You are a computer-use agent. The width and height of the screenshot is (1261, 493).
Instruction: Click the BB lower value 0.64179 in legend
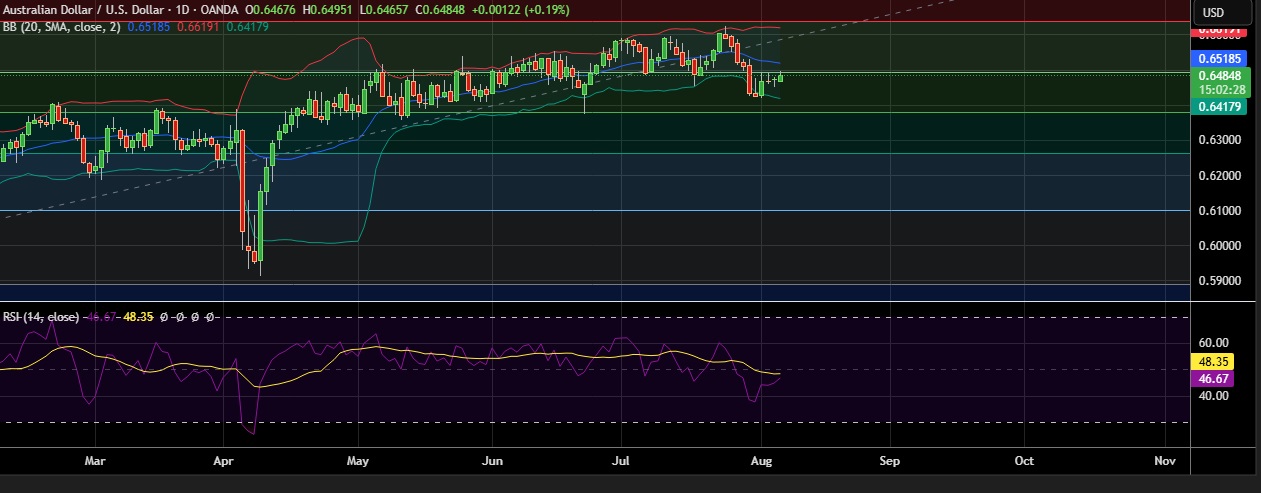click(247, 26)
